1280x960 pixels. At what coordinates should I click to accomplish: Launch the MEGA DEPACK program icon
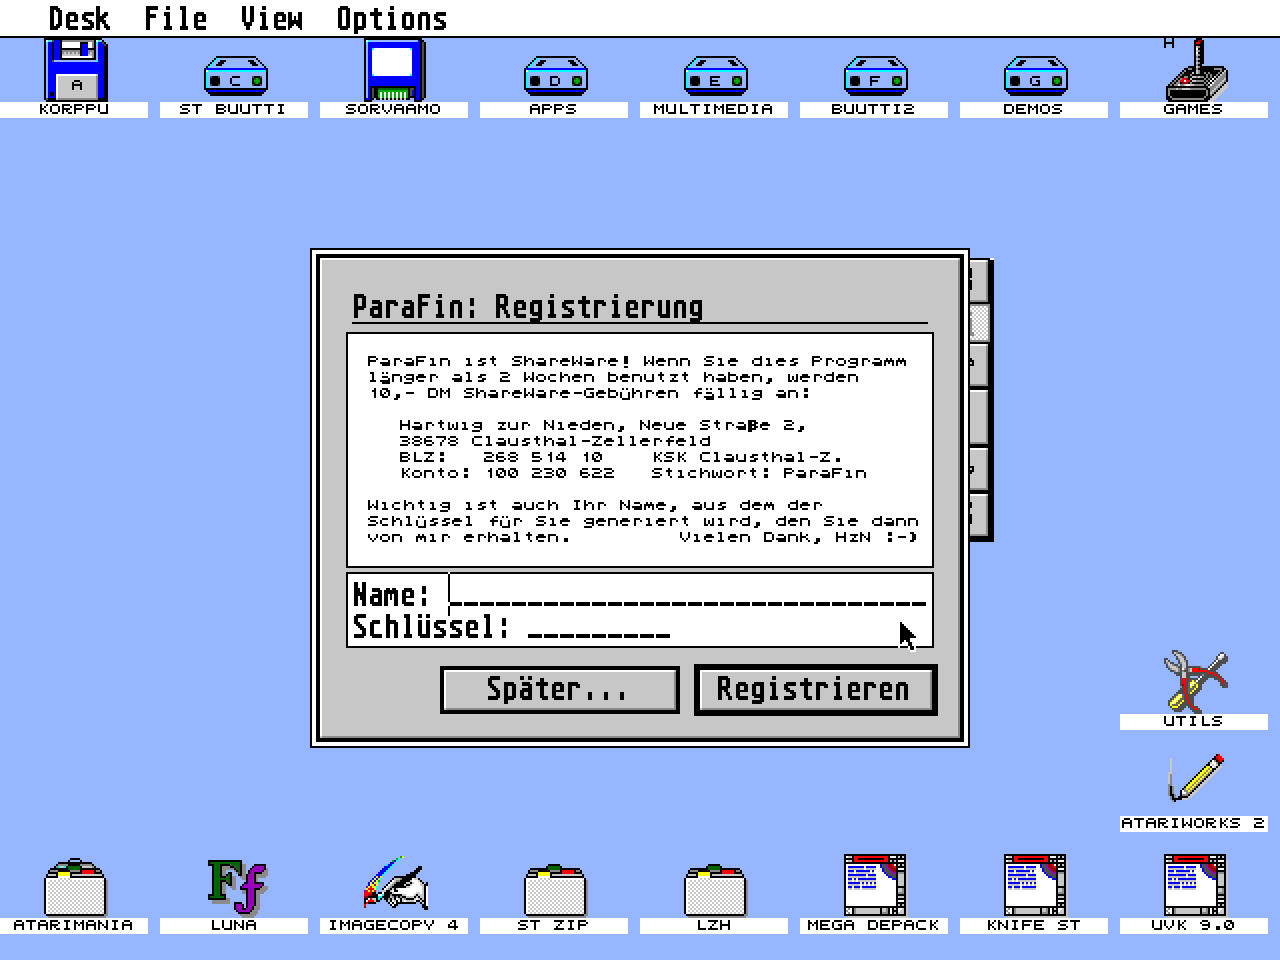tap(874, 884)
